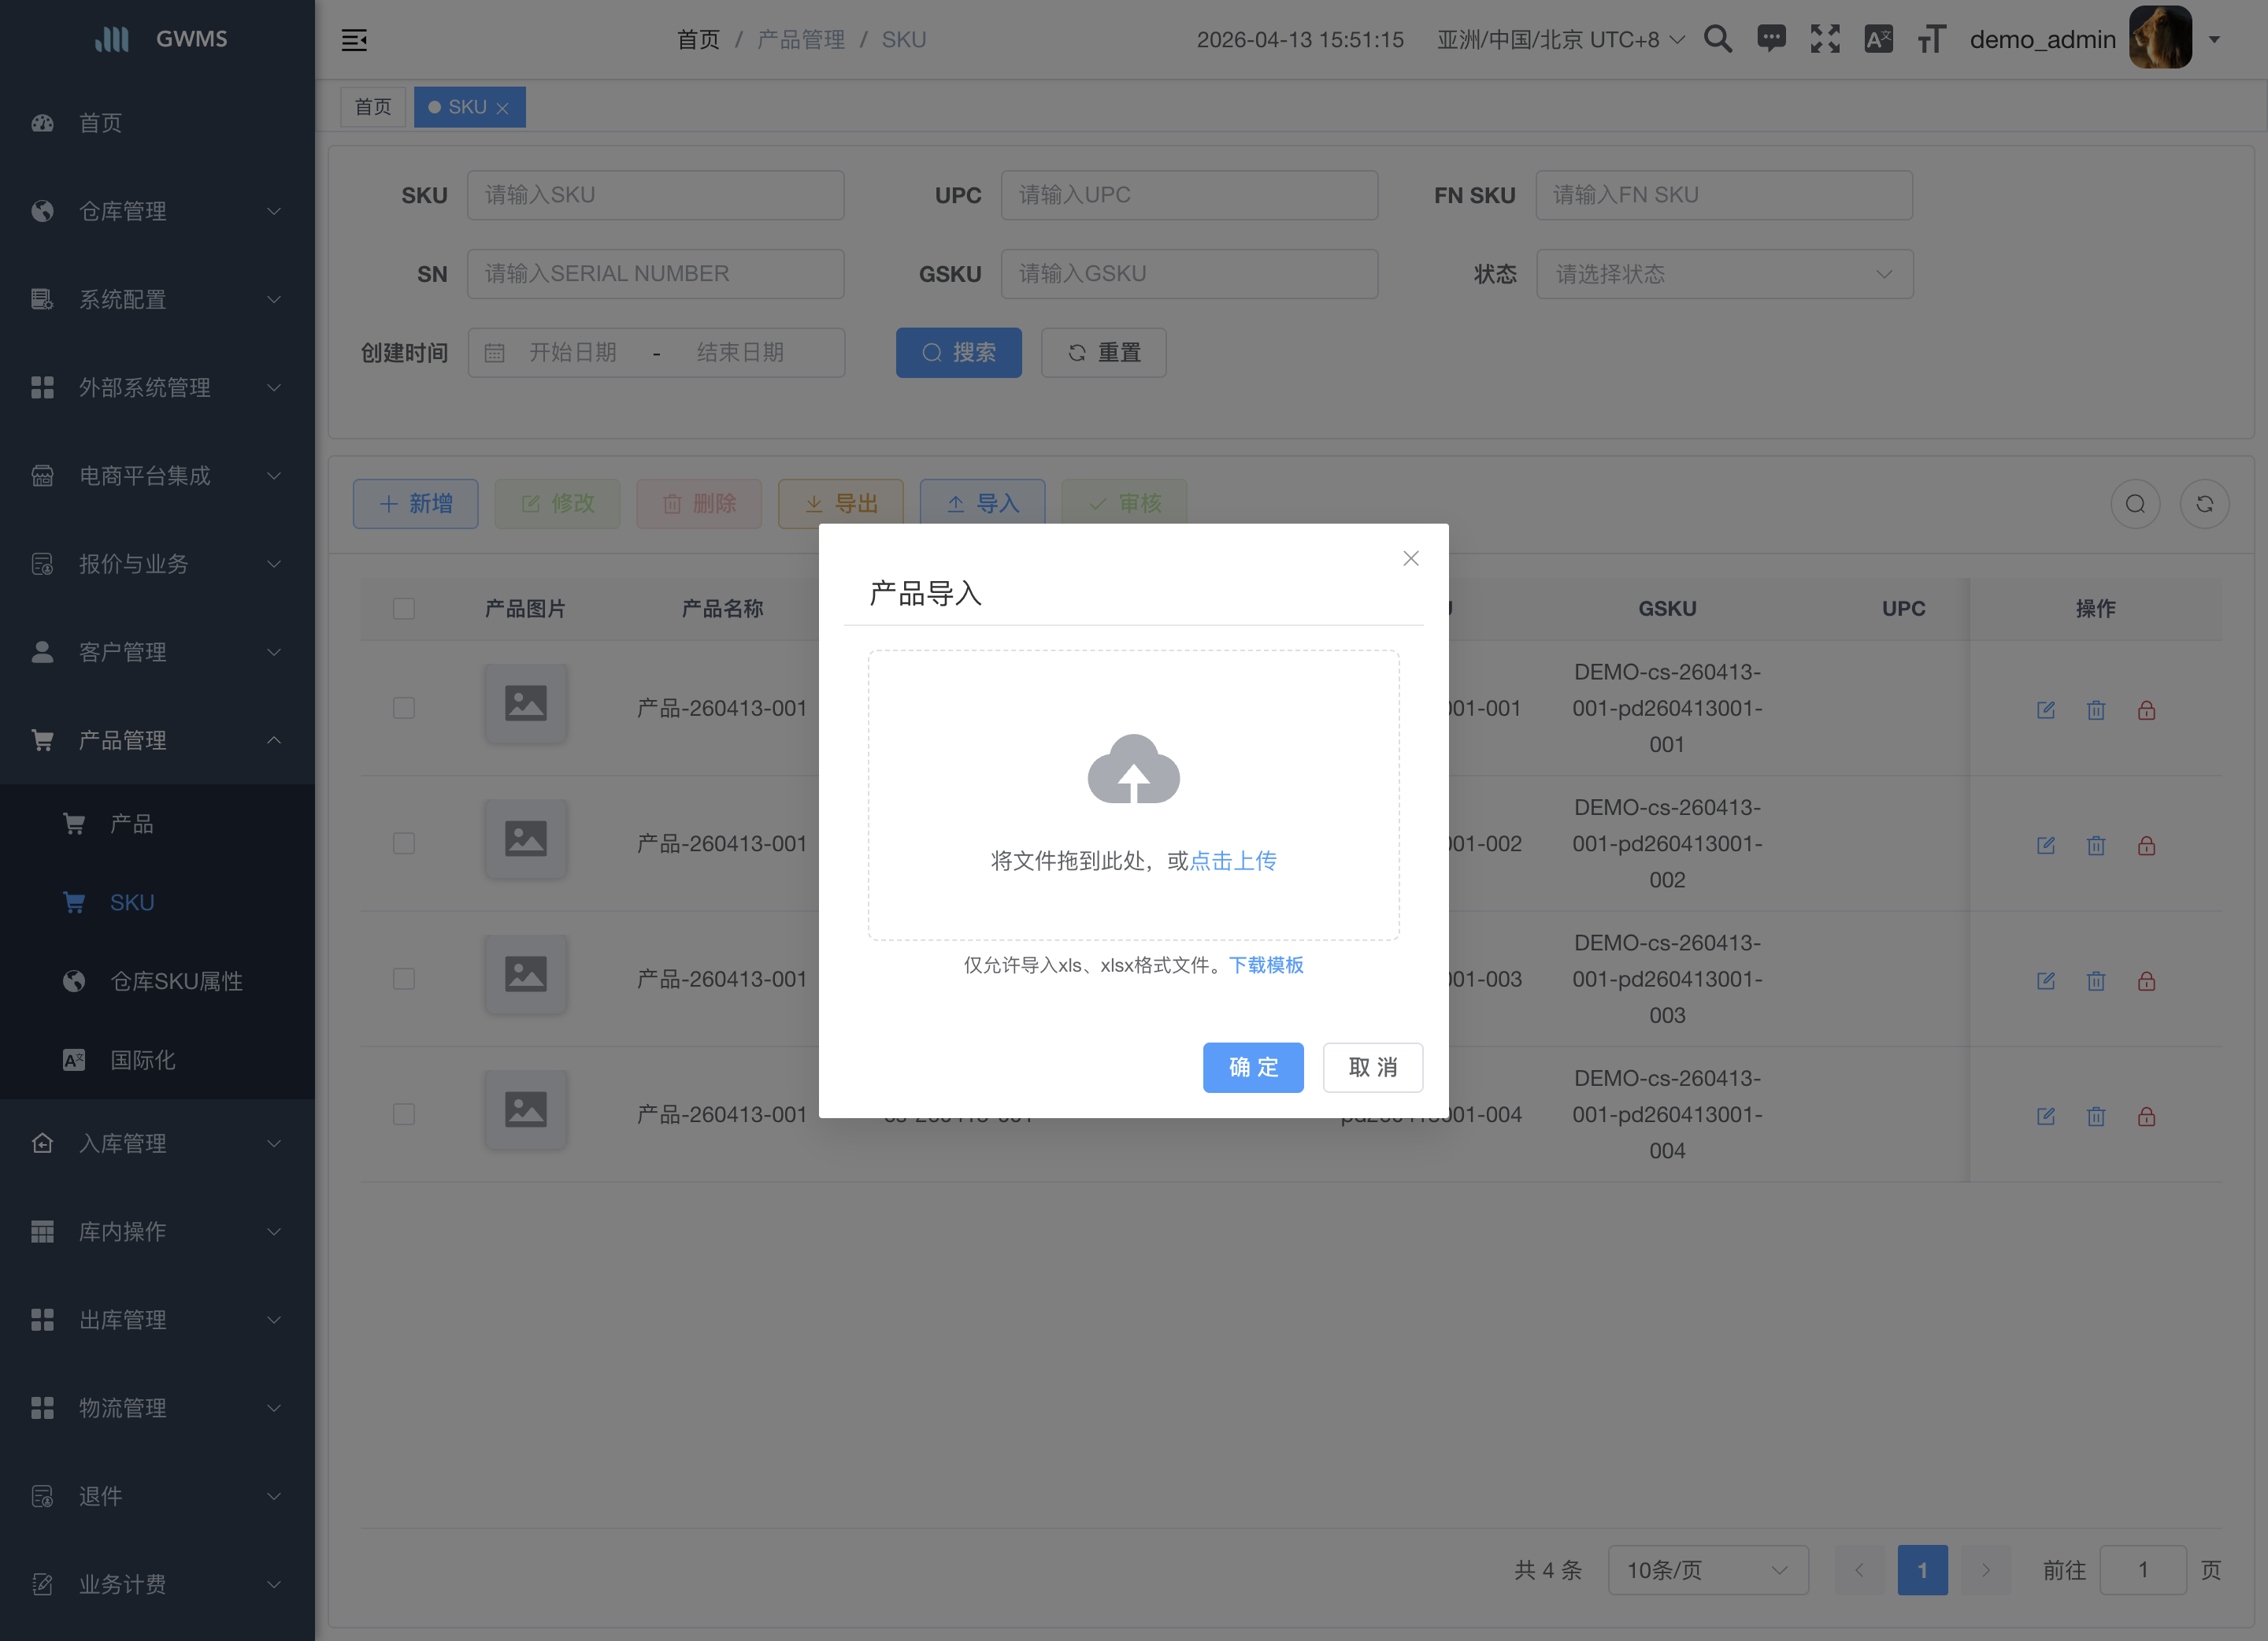Click the 导入 import button
The image size is (2268, 1641).
click(x=982, y=503)
